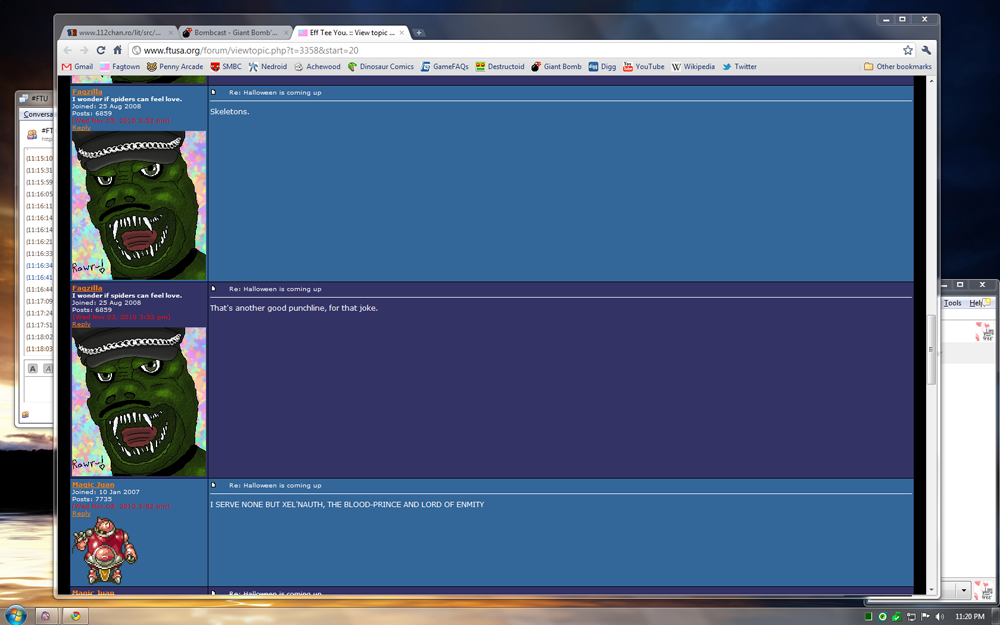This screenshot has height=625, width=1000.
Task: Open the GameFAQs bookmark
Action: tap(445, 66)
